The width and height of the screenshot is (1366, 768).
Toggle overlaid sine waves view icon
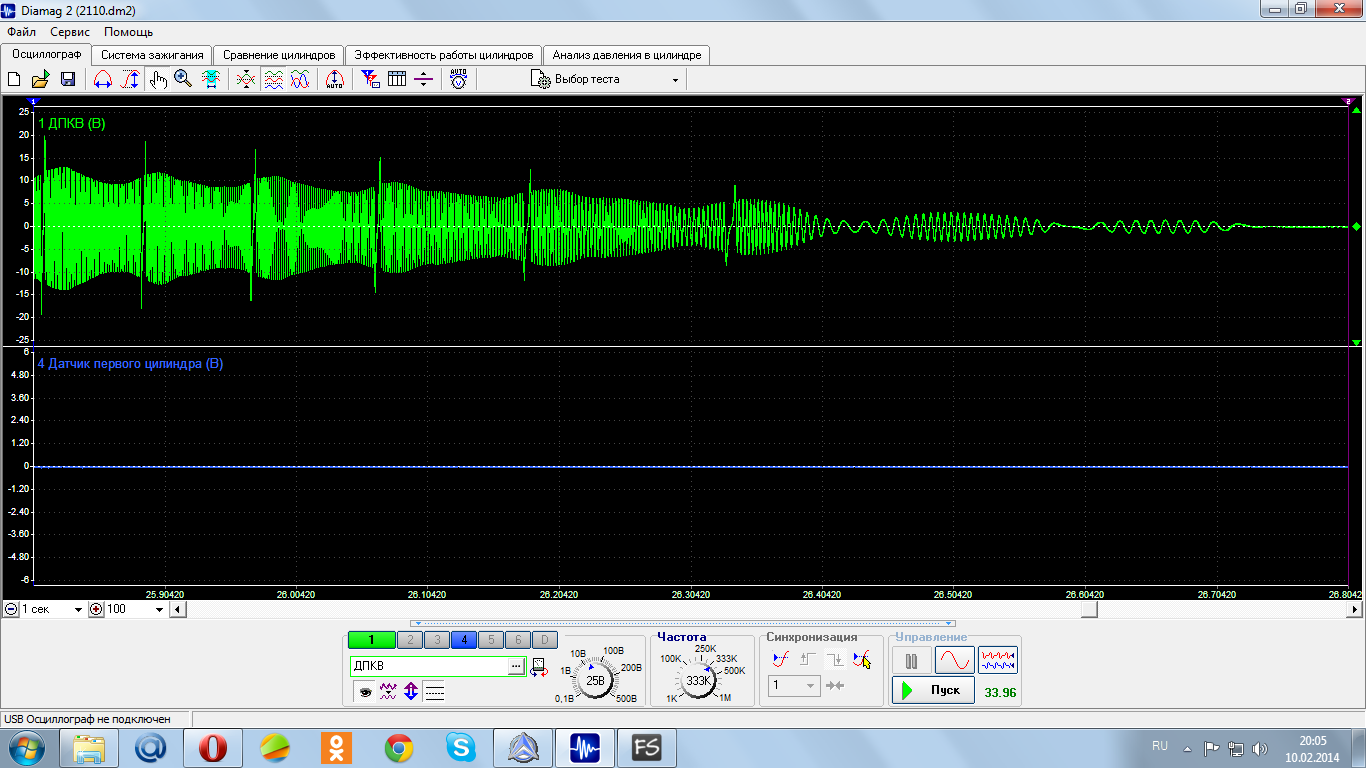300,79
